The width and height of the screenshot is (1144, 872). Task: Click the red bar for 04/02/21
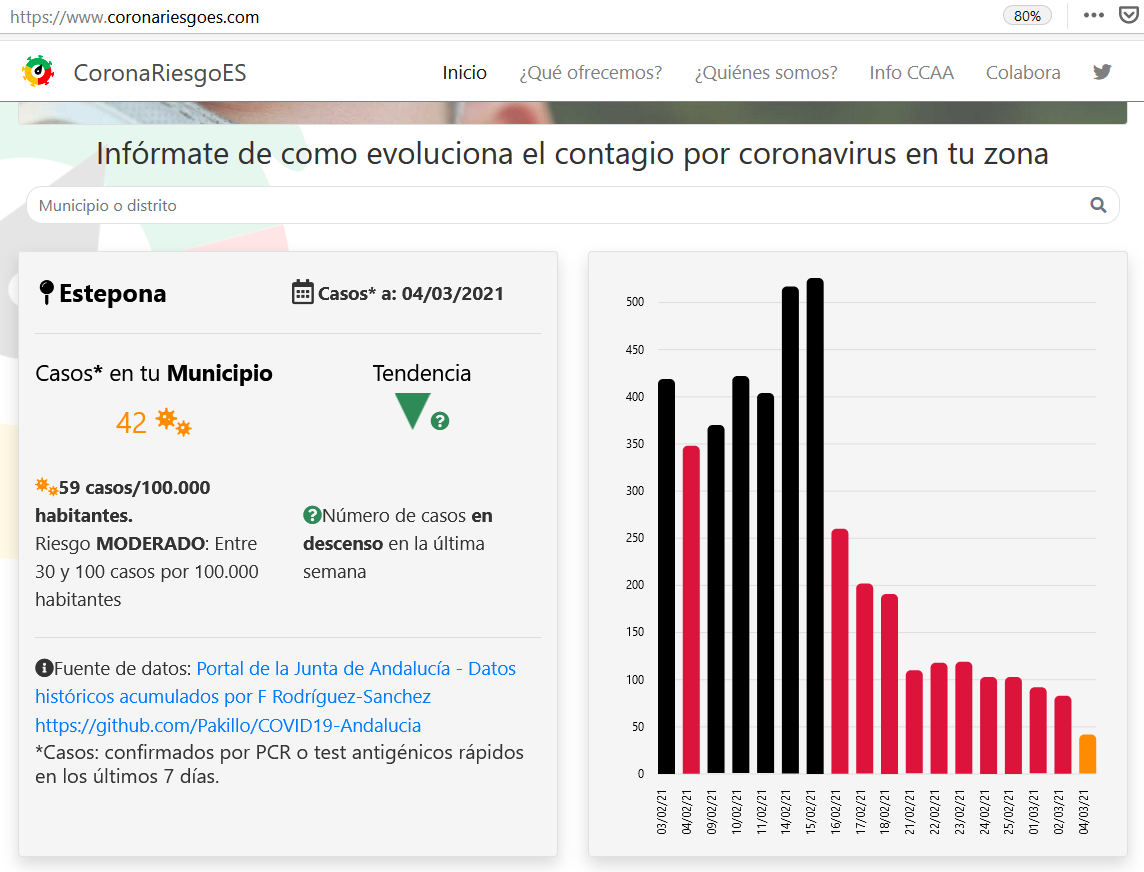[x=691, y=609]
